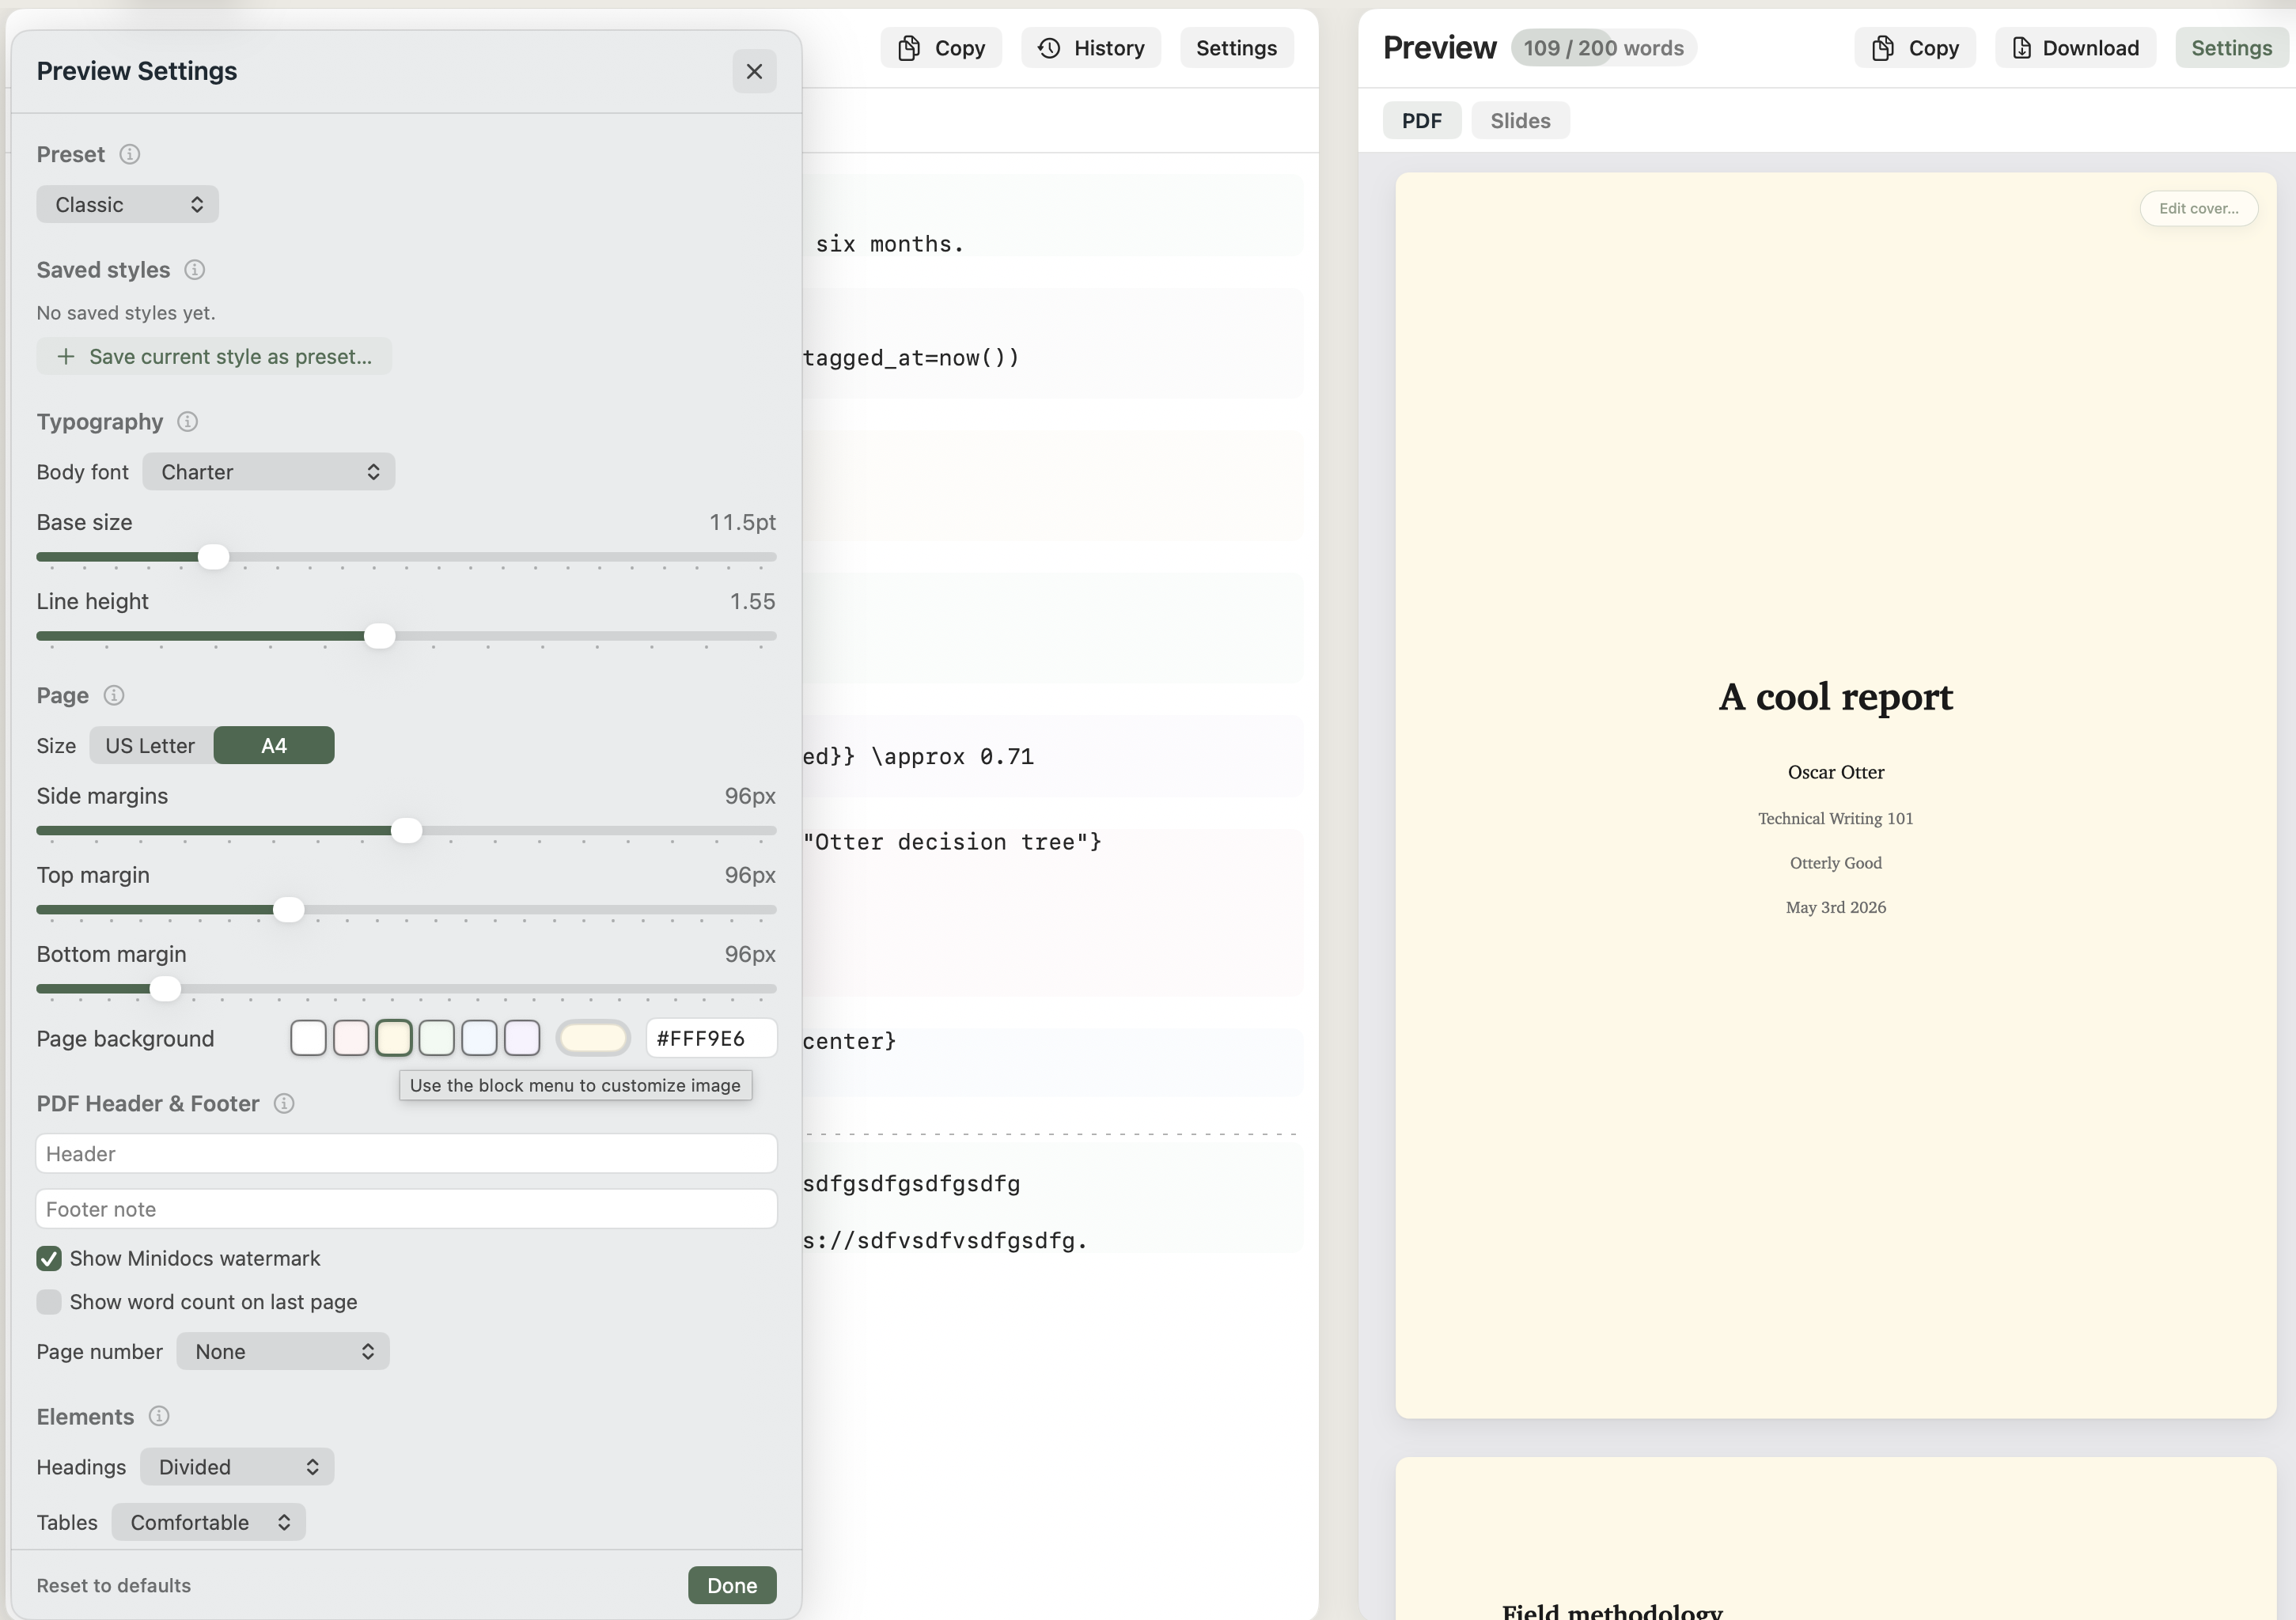The width and height of the screenshot is (2296, 1620).
Task: Click the editor Copy button
Action: click(941, 48)
